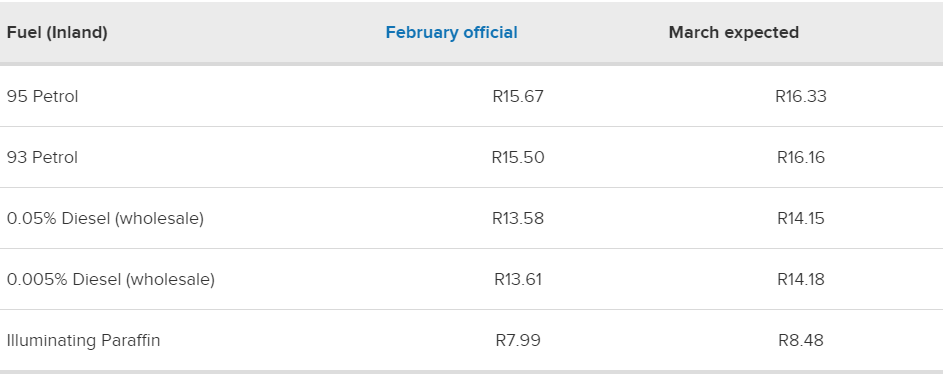Click the Fuel (Inland) column header
The height and width of the screenshot is (380, 949).
pos(57,33)
